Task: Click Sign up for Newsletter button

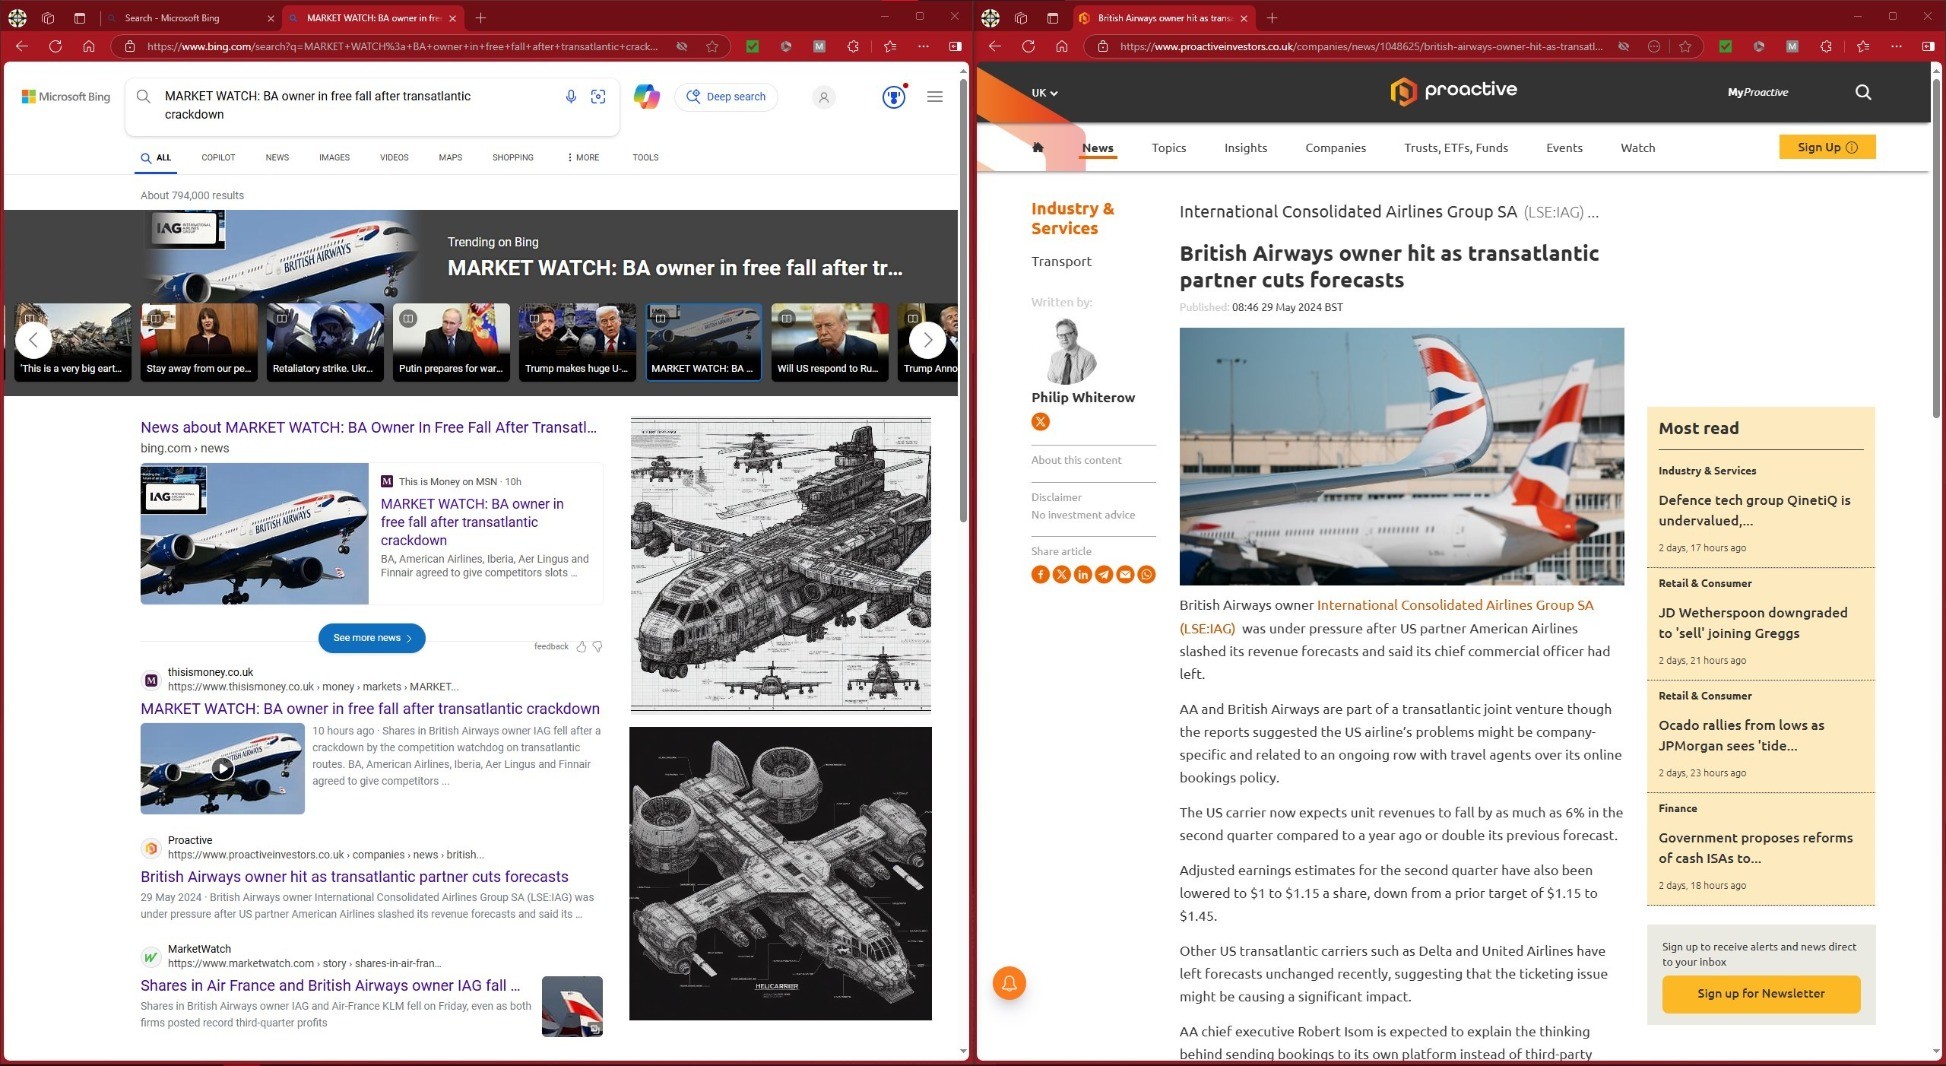Action: click(x=1761, y=994)
